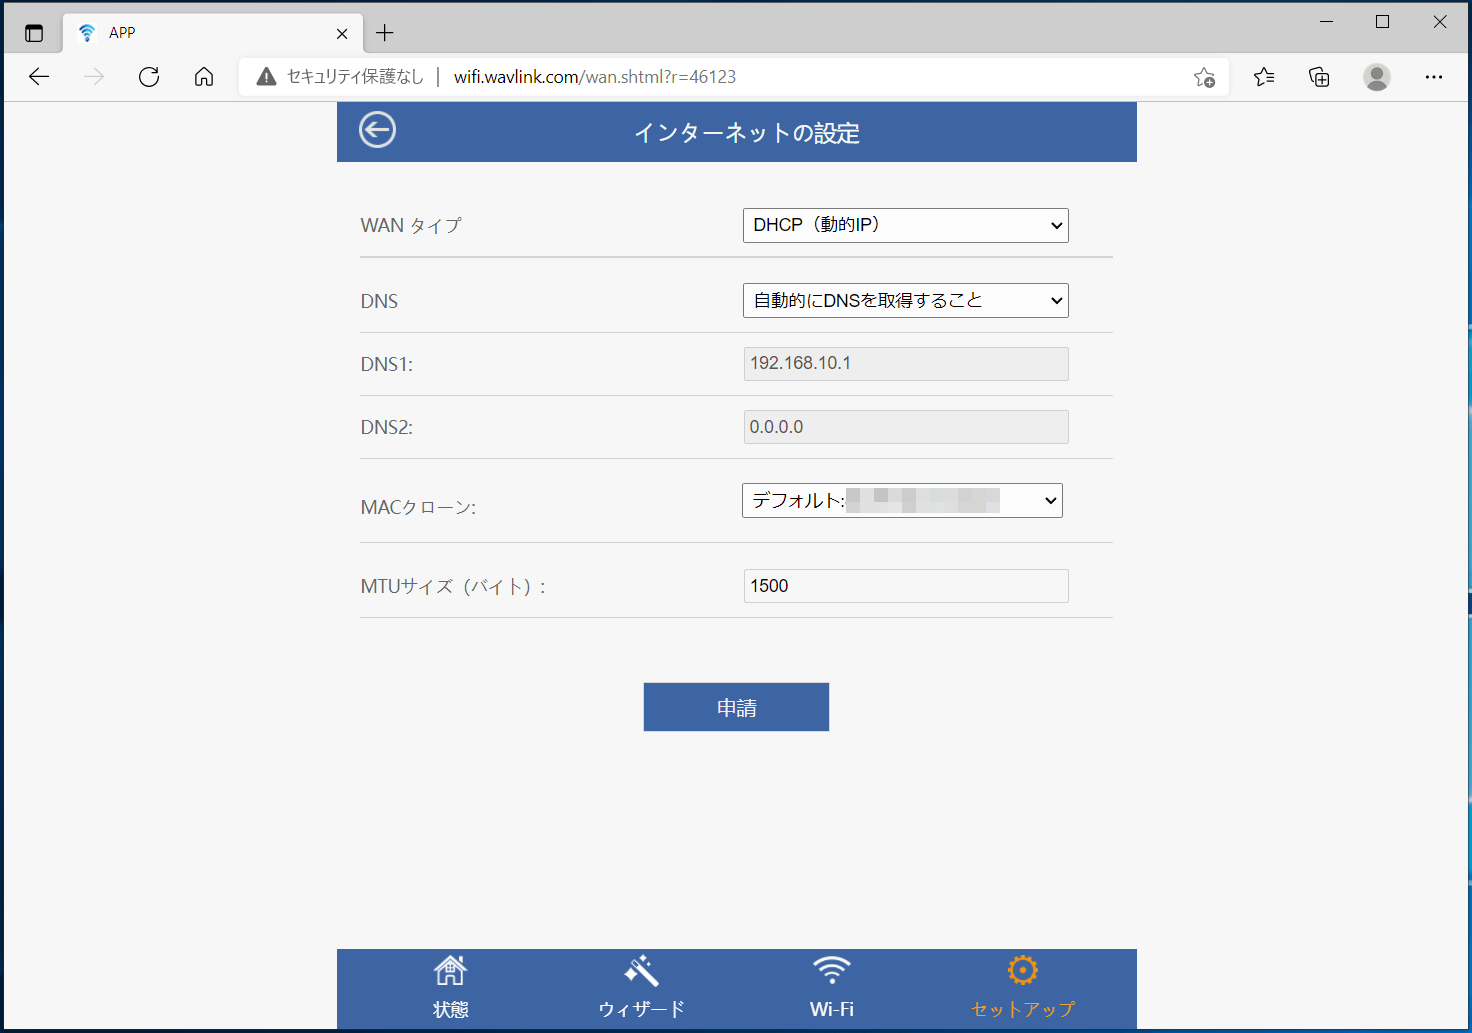Expand the WAN タイプ dropdown
Screen dimensions: 1472x1033
(905, 225)
